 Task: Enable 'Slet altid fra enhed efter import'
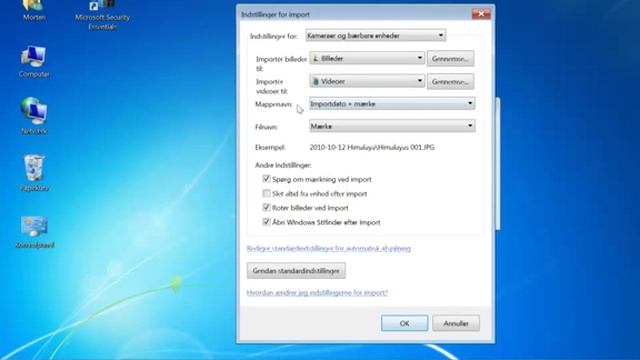(267, 193)
